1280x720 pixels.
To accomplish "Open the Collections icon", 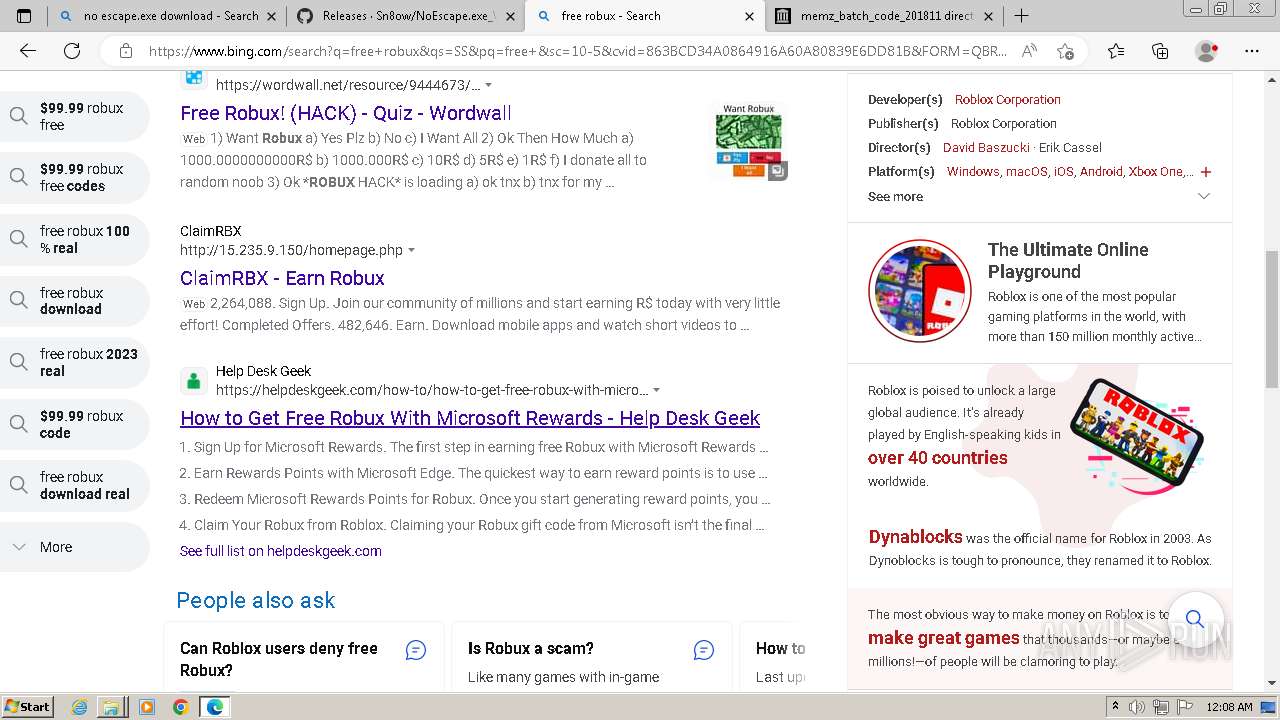I will pyautogui.click(x=1160, y=51).
